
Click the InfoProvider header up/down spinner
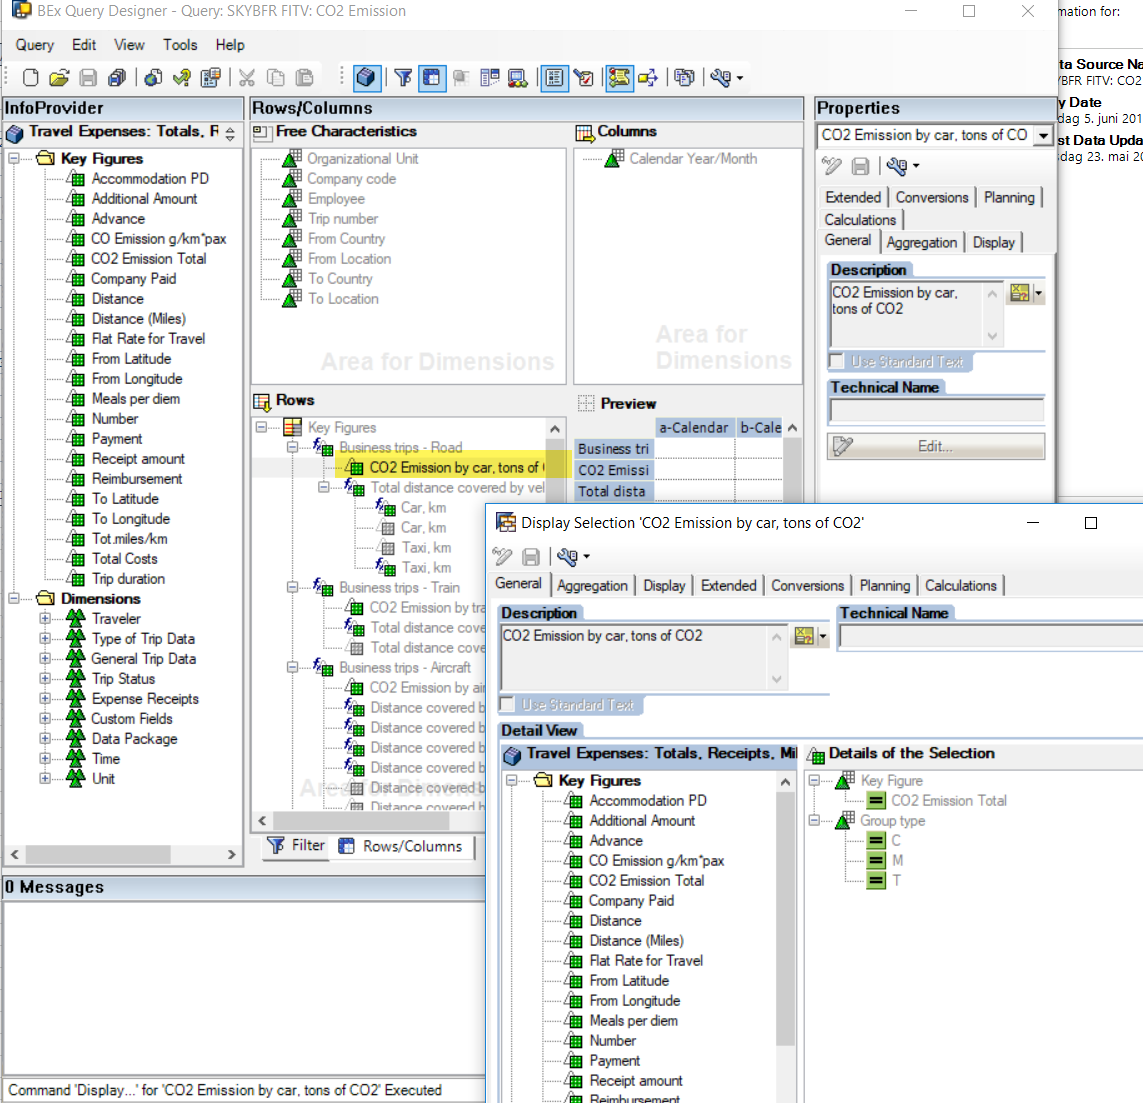pyautogui.click(x=230, y=133)
